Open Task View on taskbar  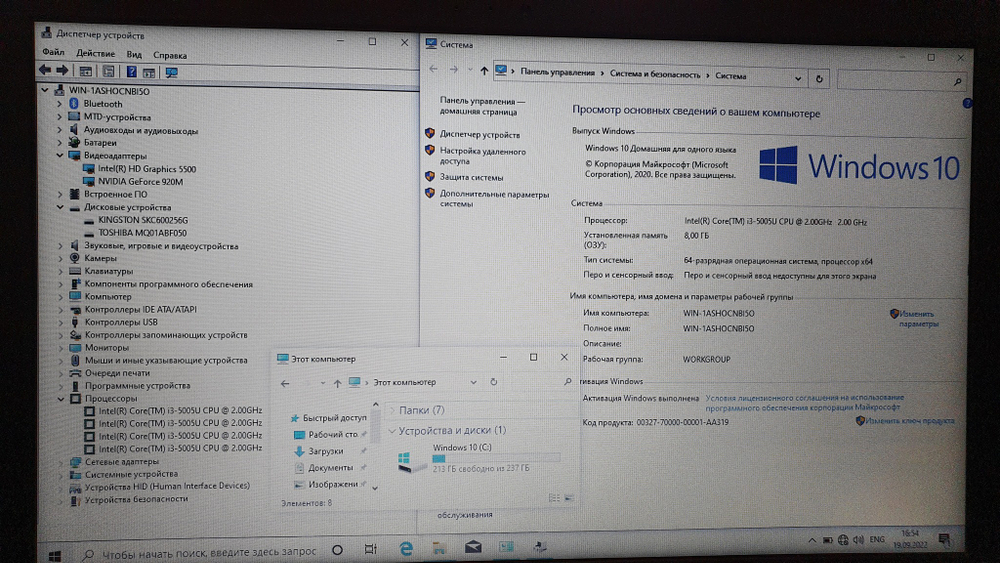click(x=370, y=549)
